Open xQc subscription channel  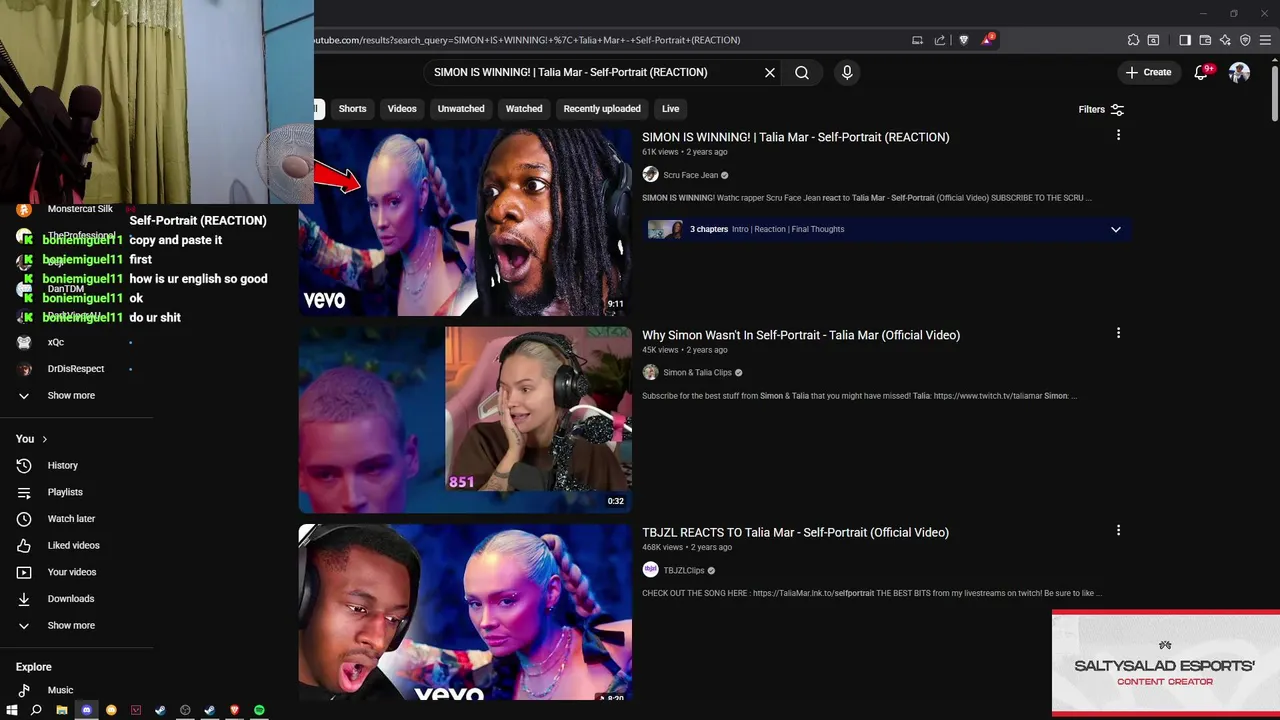(56, 342)
